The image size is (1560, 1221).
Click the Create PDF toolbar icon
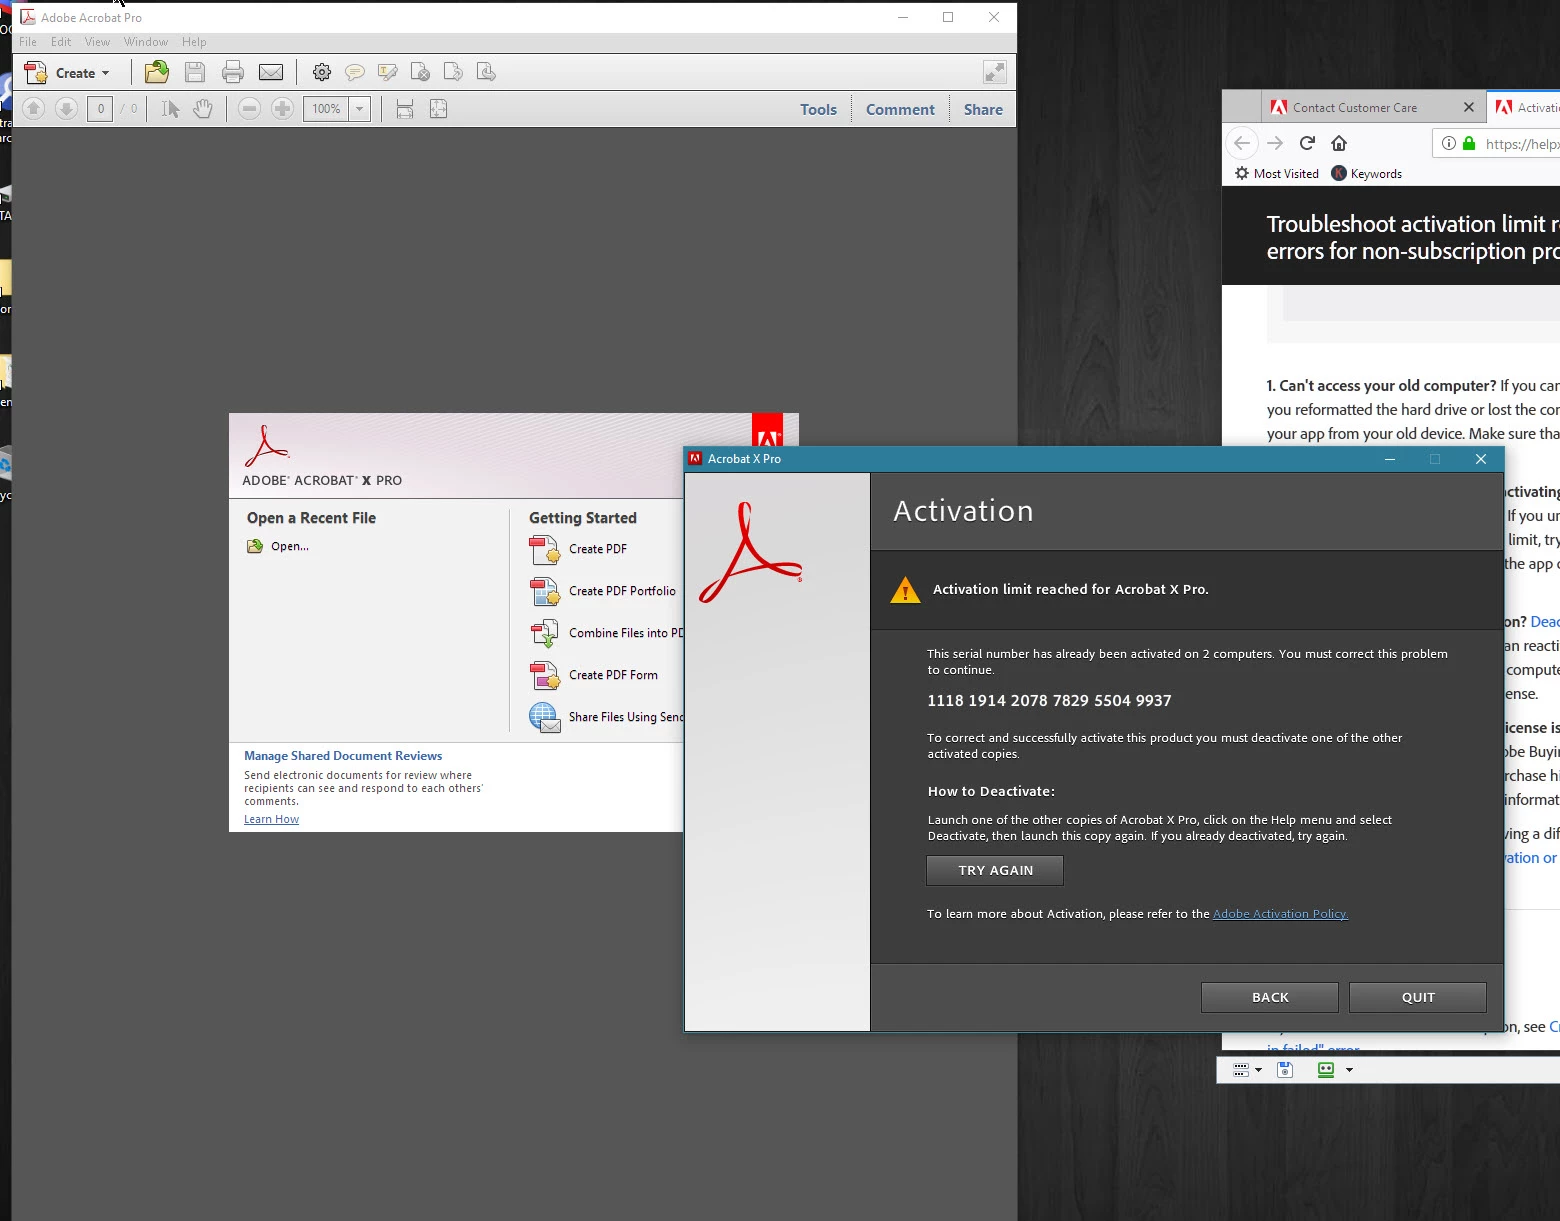36,72
